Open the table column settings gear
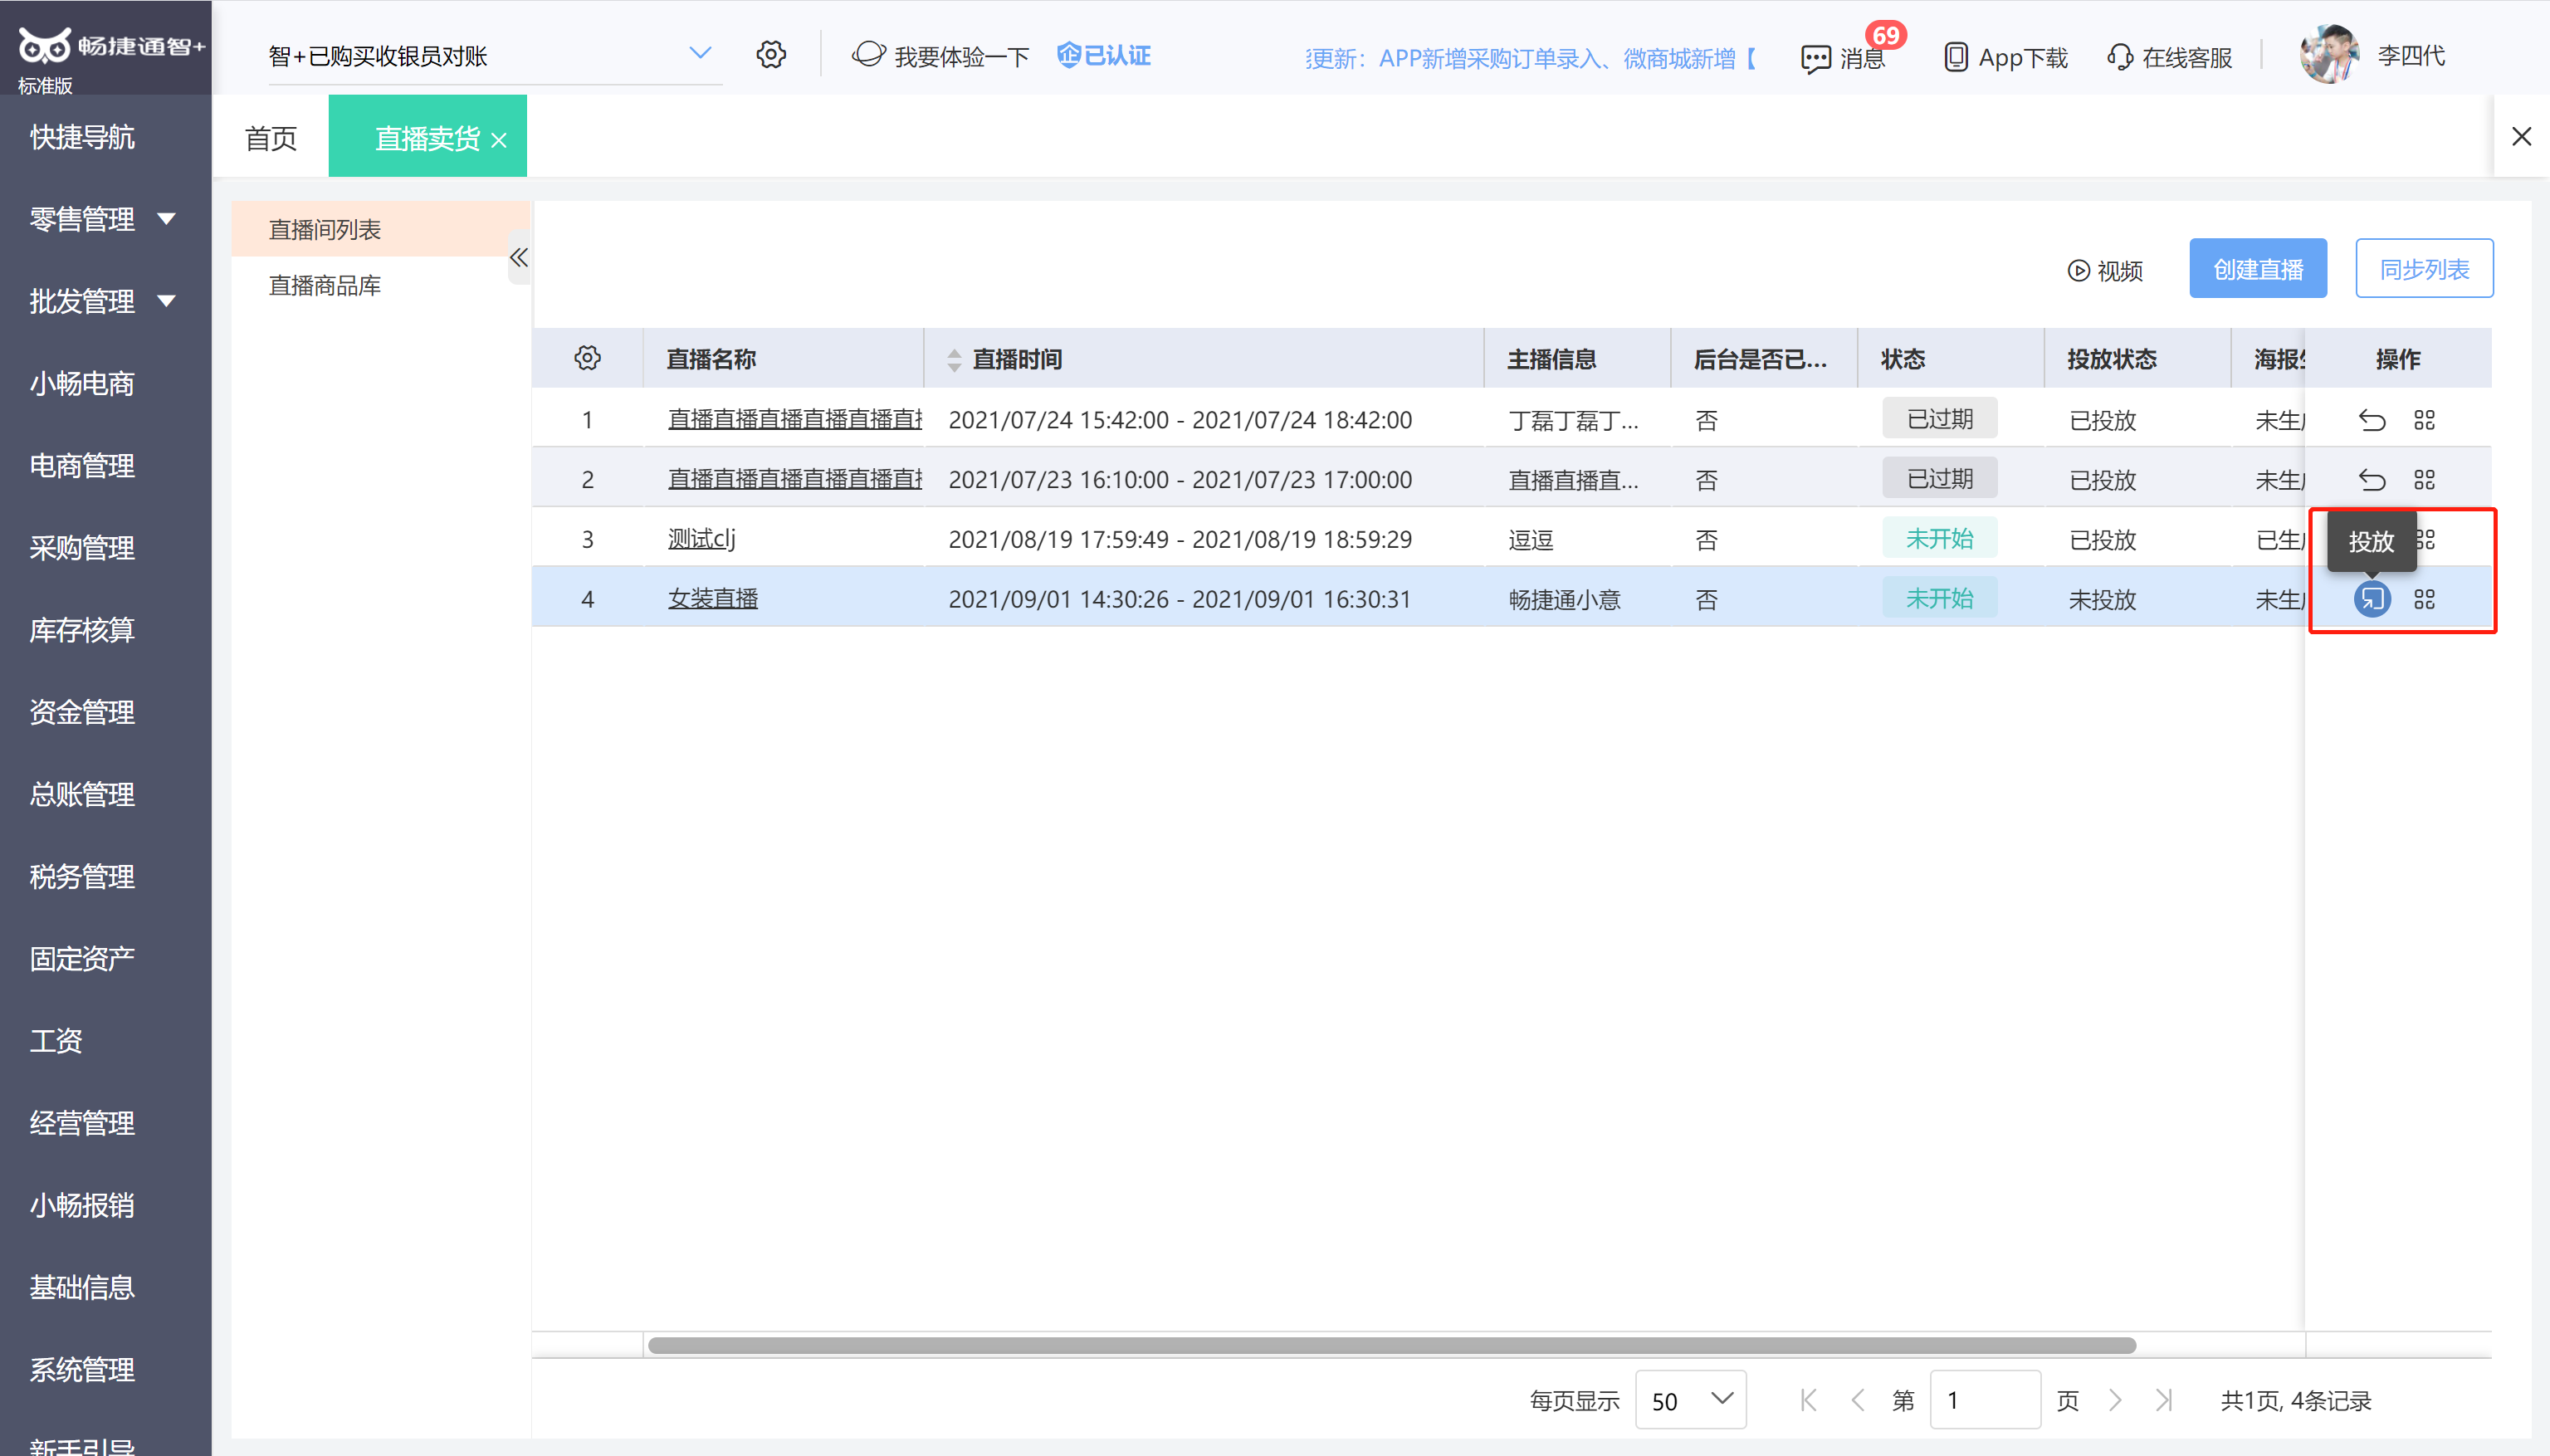The width and height of the screenshot is (2550, 1456). (587, 358)
